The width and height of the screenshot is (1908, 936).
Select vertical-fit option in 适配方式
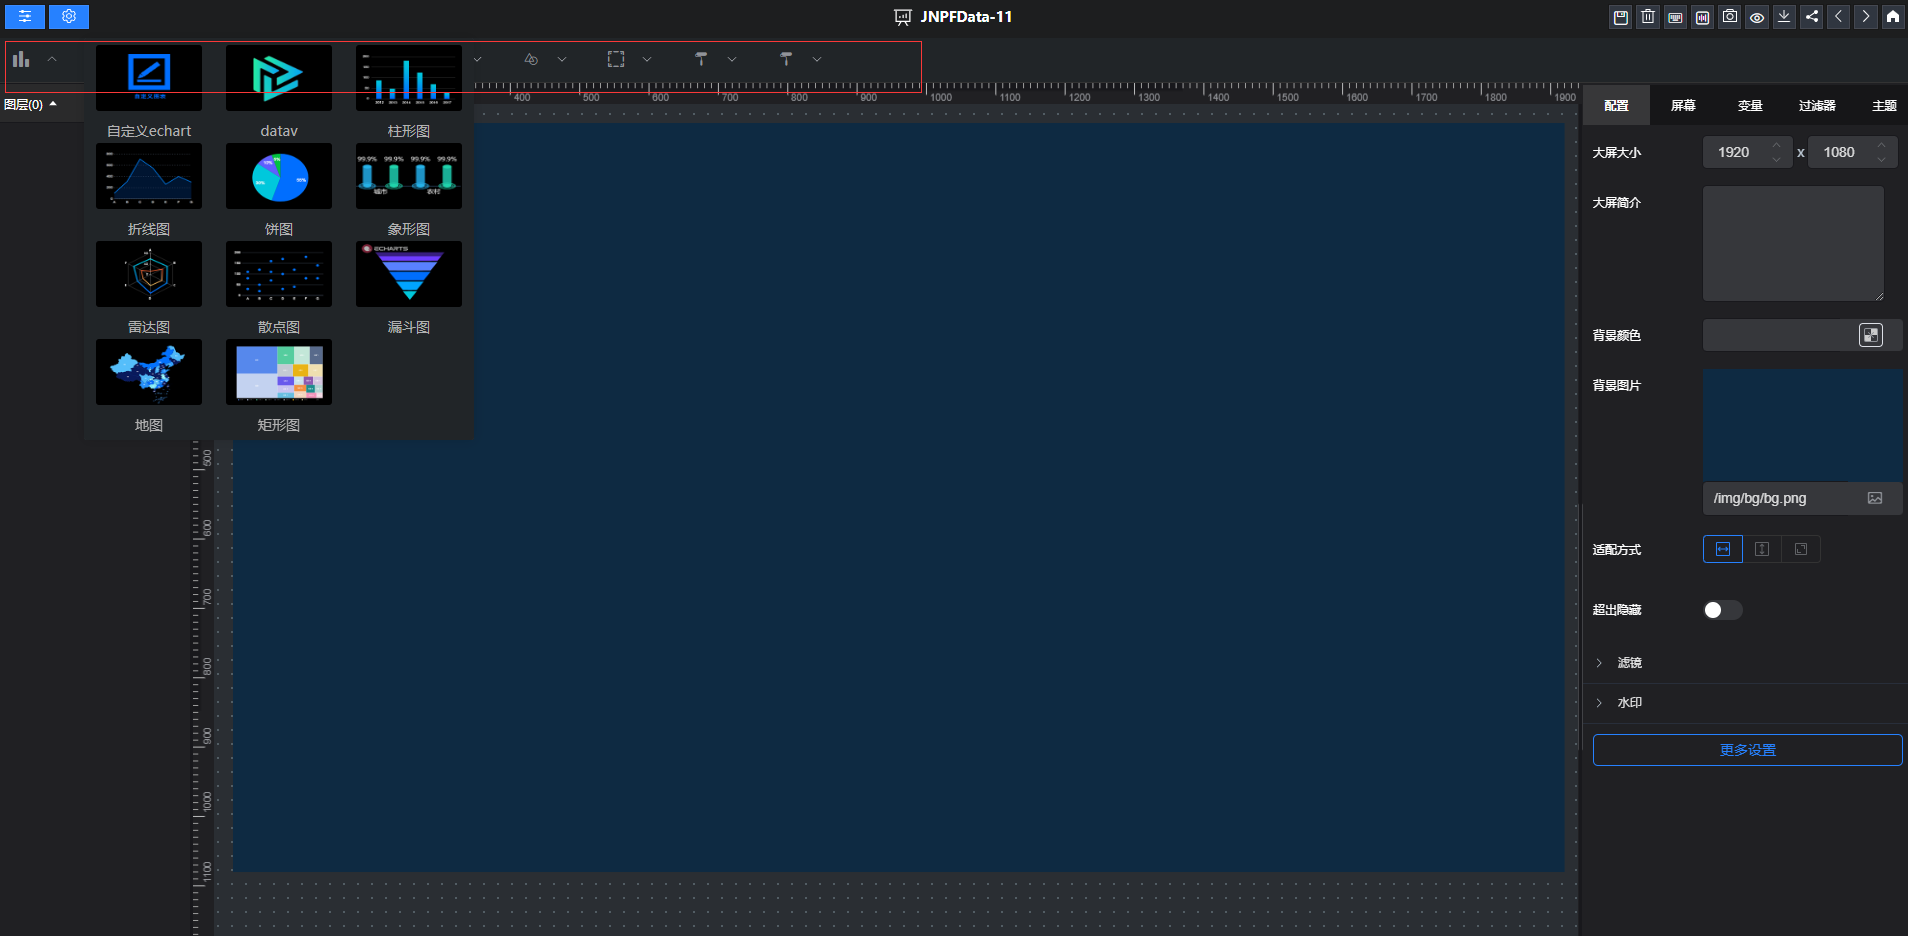[1762, 549]
